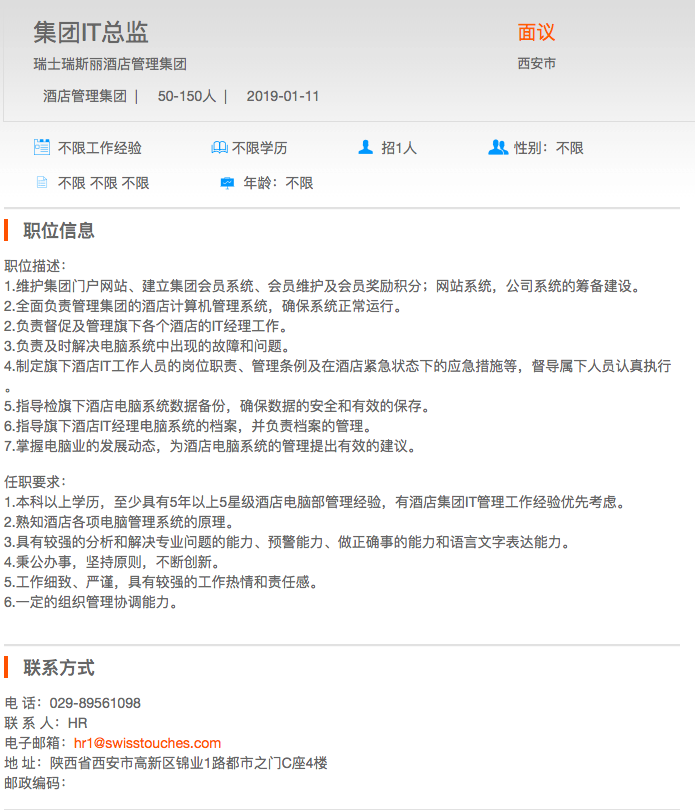Click the open book icon for 不限学历

[x=219, y=148]
